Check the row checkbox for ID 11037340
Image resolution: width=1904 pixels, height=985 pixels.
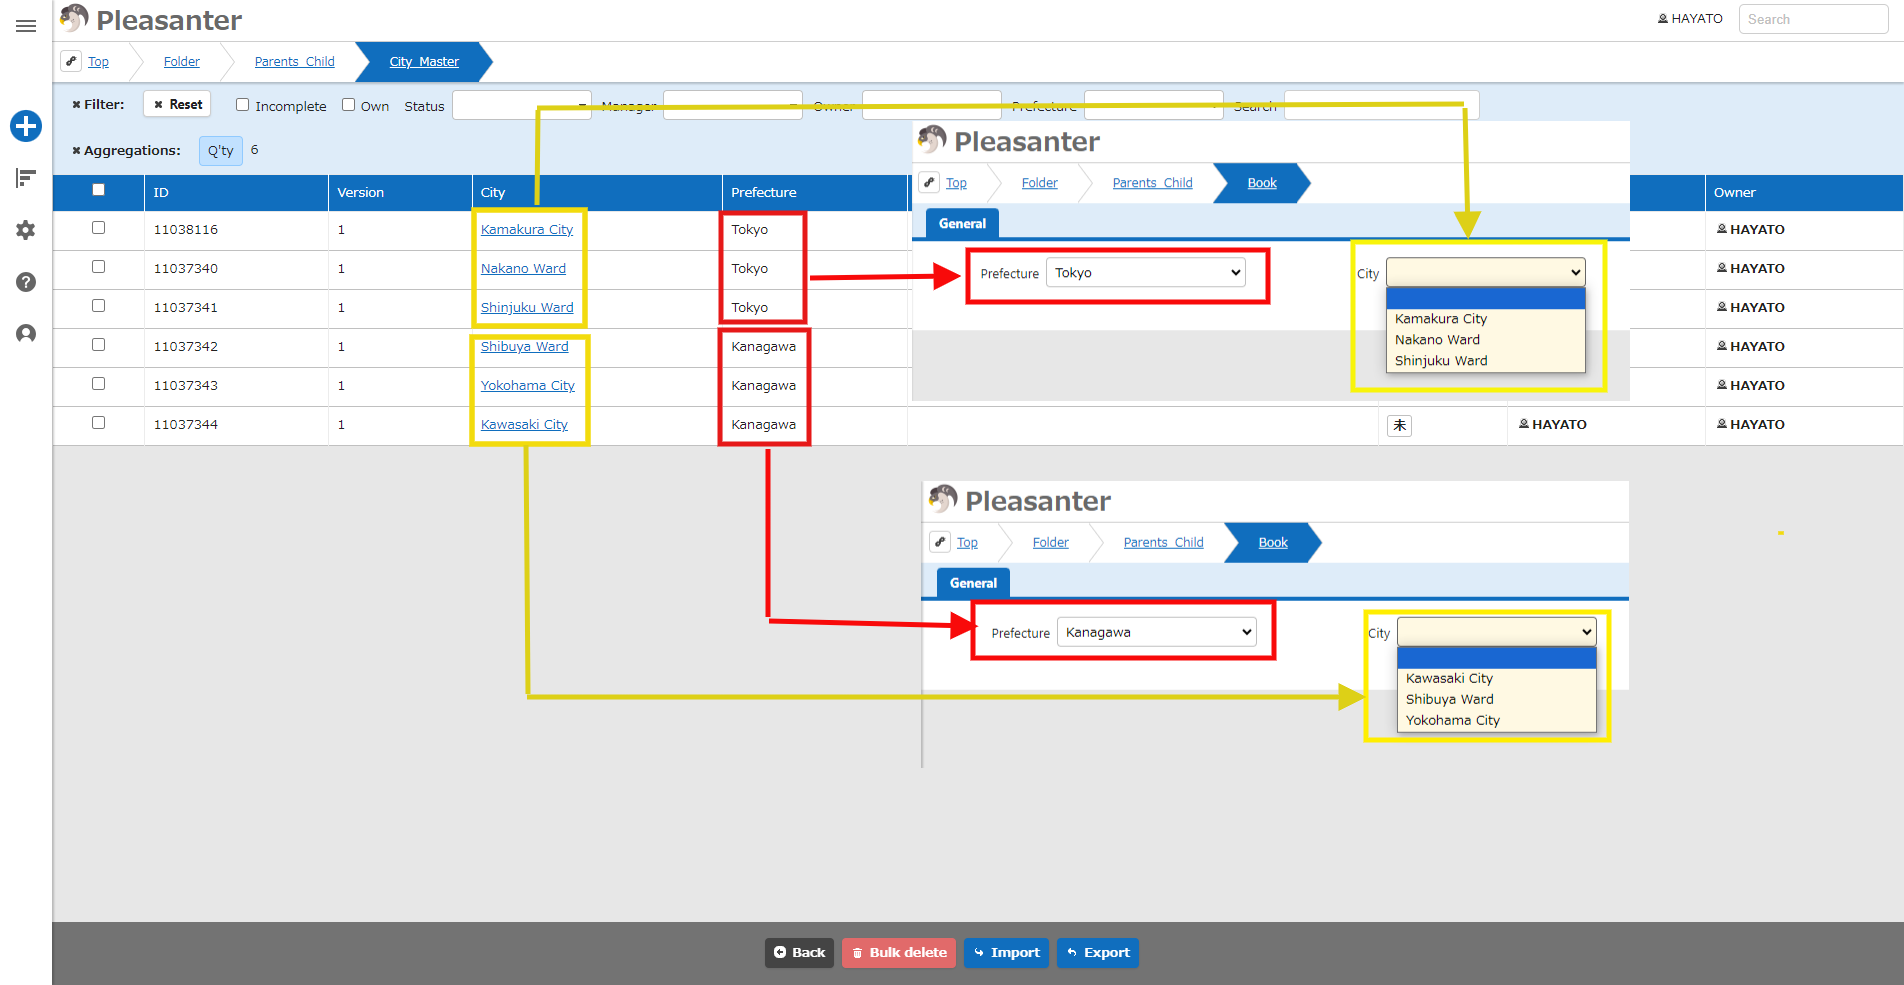[98, 267]
